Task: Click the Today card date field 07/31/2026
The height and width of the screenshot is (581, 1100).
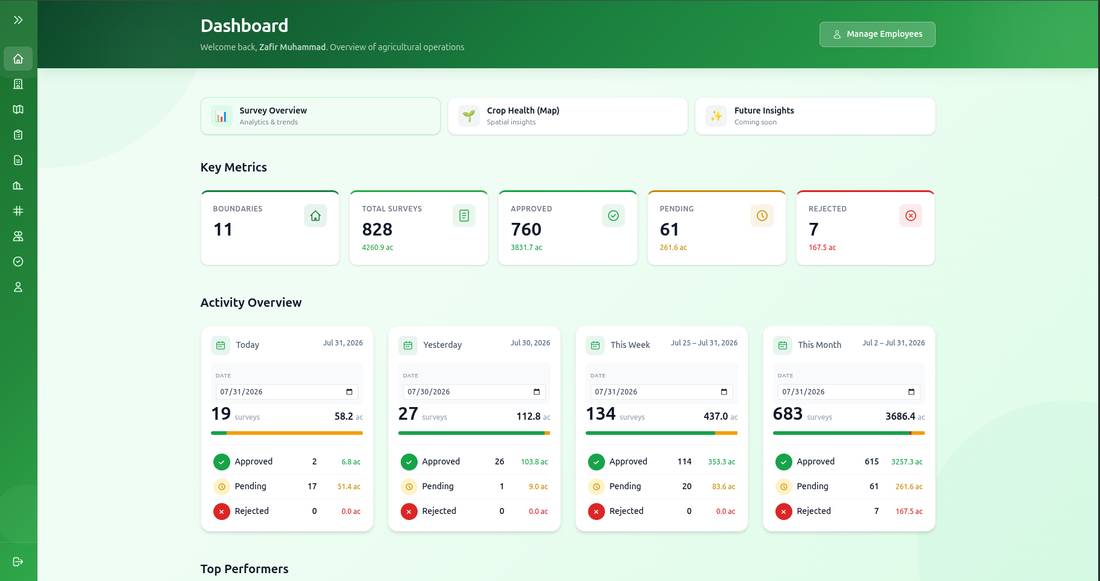Action: [x=287, y=392]
